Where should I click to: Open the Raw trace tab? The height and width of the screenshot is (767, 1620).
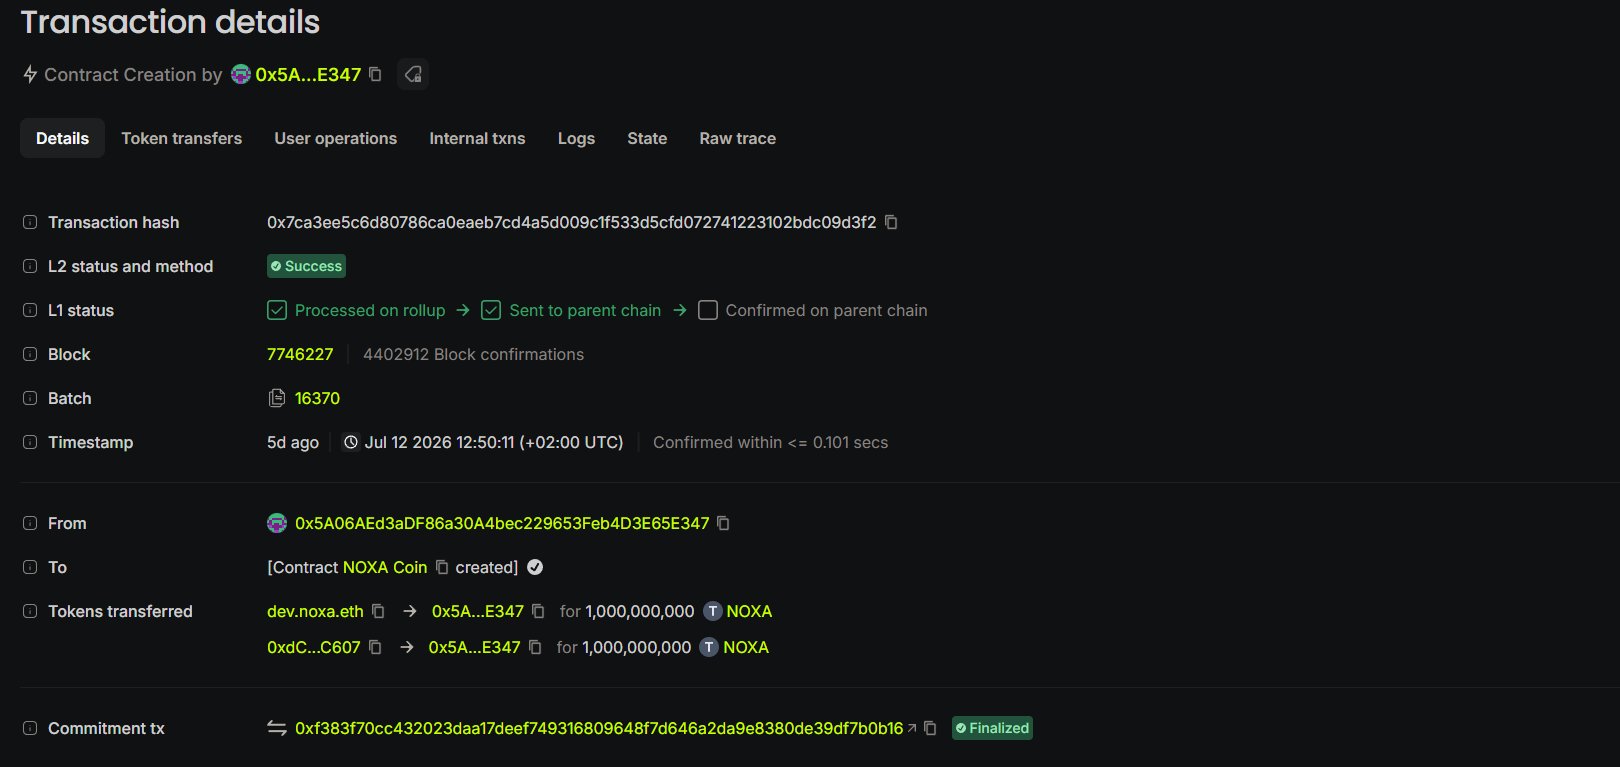pos(738,138)
